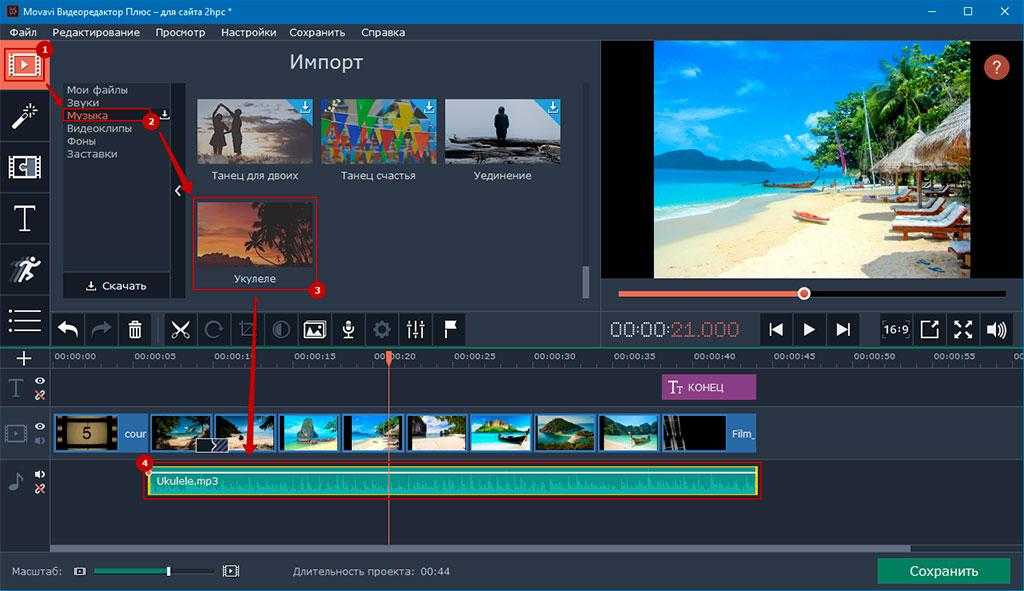The image size is (1024, 591).
Task: Open the Редактирование menu
Action: (96, 32)
